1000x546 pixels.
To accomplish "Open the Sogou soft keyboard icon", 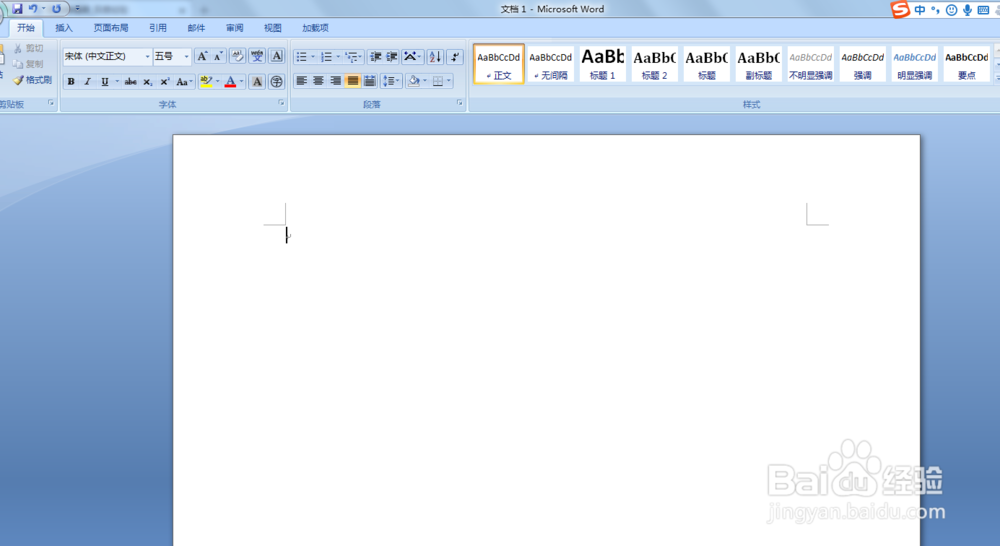I will [983, 10].
